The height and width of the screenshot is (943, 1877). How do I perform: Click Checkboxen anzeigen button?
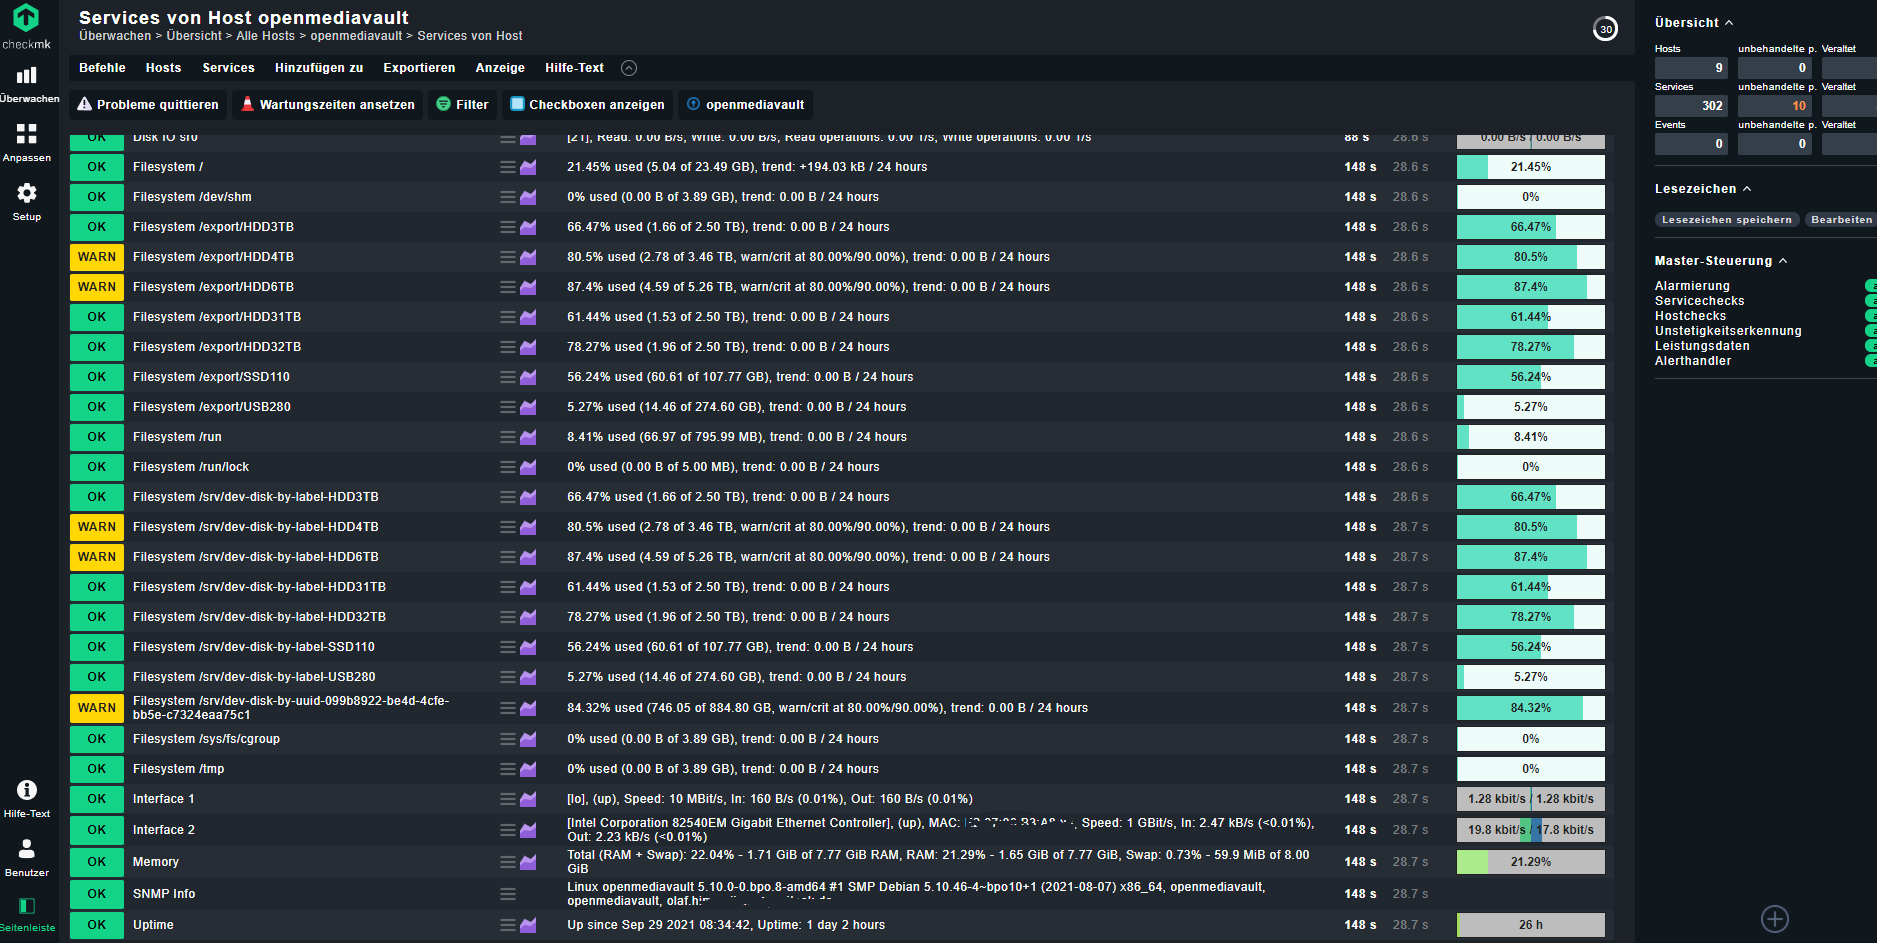[x=587, y=104]
